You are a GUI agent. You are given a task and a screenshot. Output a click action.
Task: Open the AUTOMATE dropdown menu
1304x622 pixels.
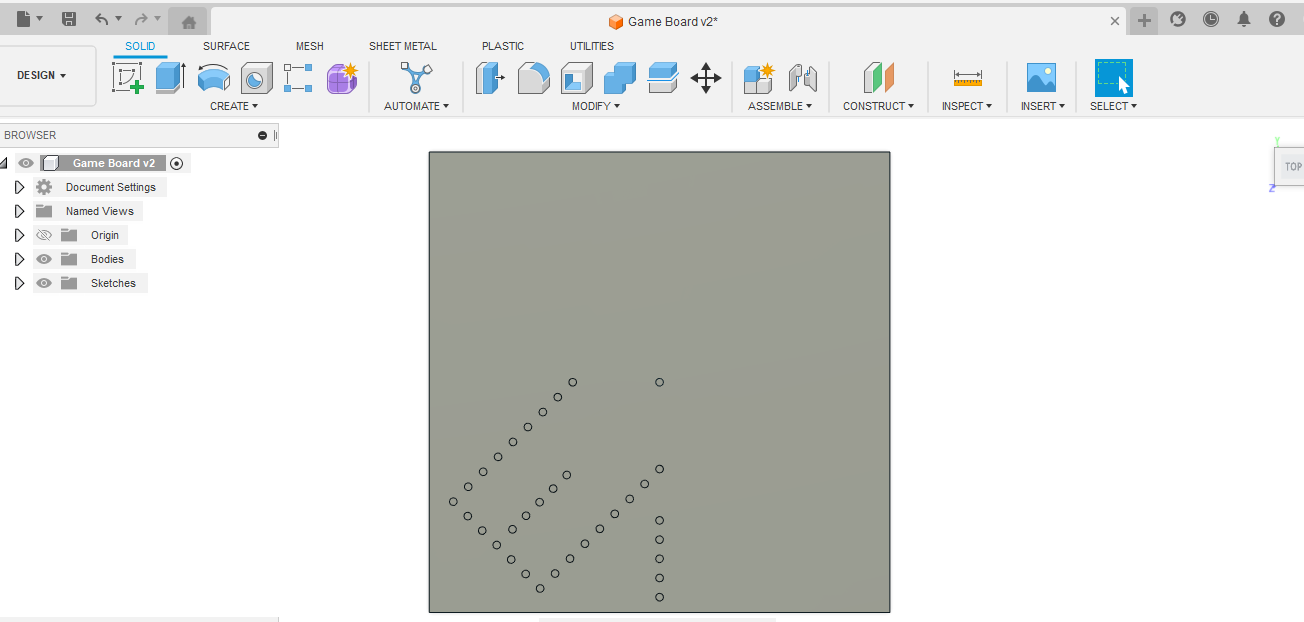pos(416,106)
